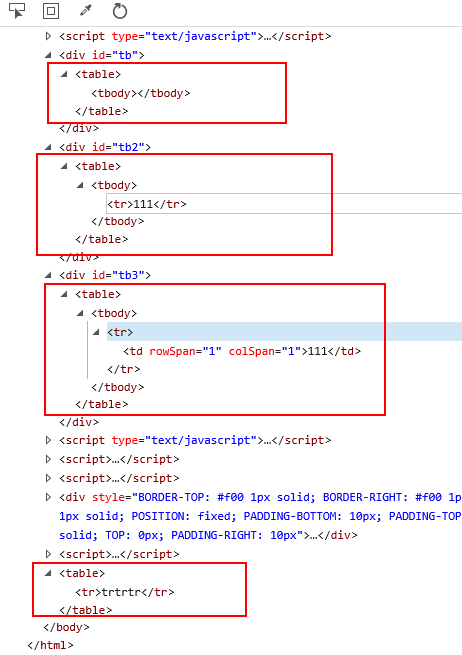Collapse the div id="tb3" node

click(x=48, y=275)
